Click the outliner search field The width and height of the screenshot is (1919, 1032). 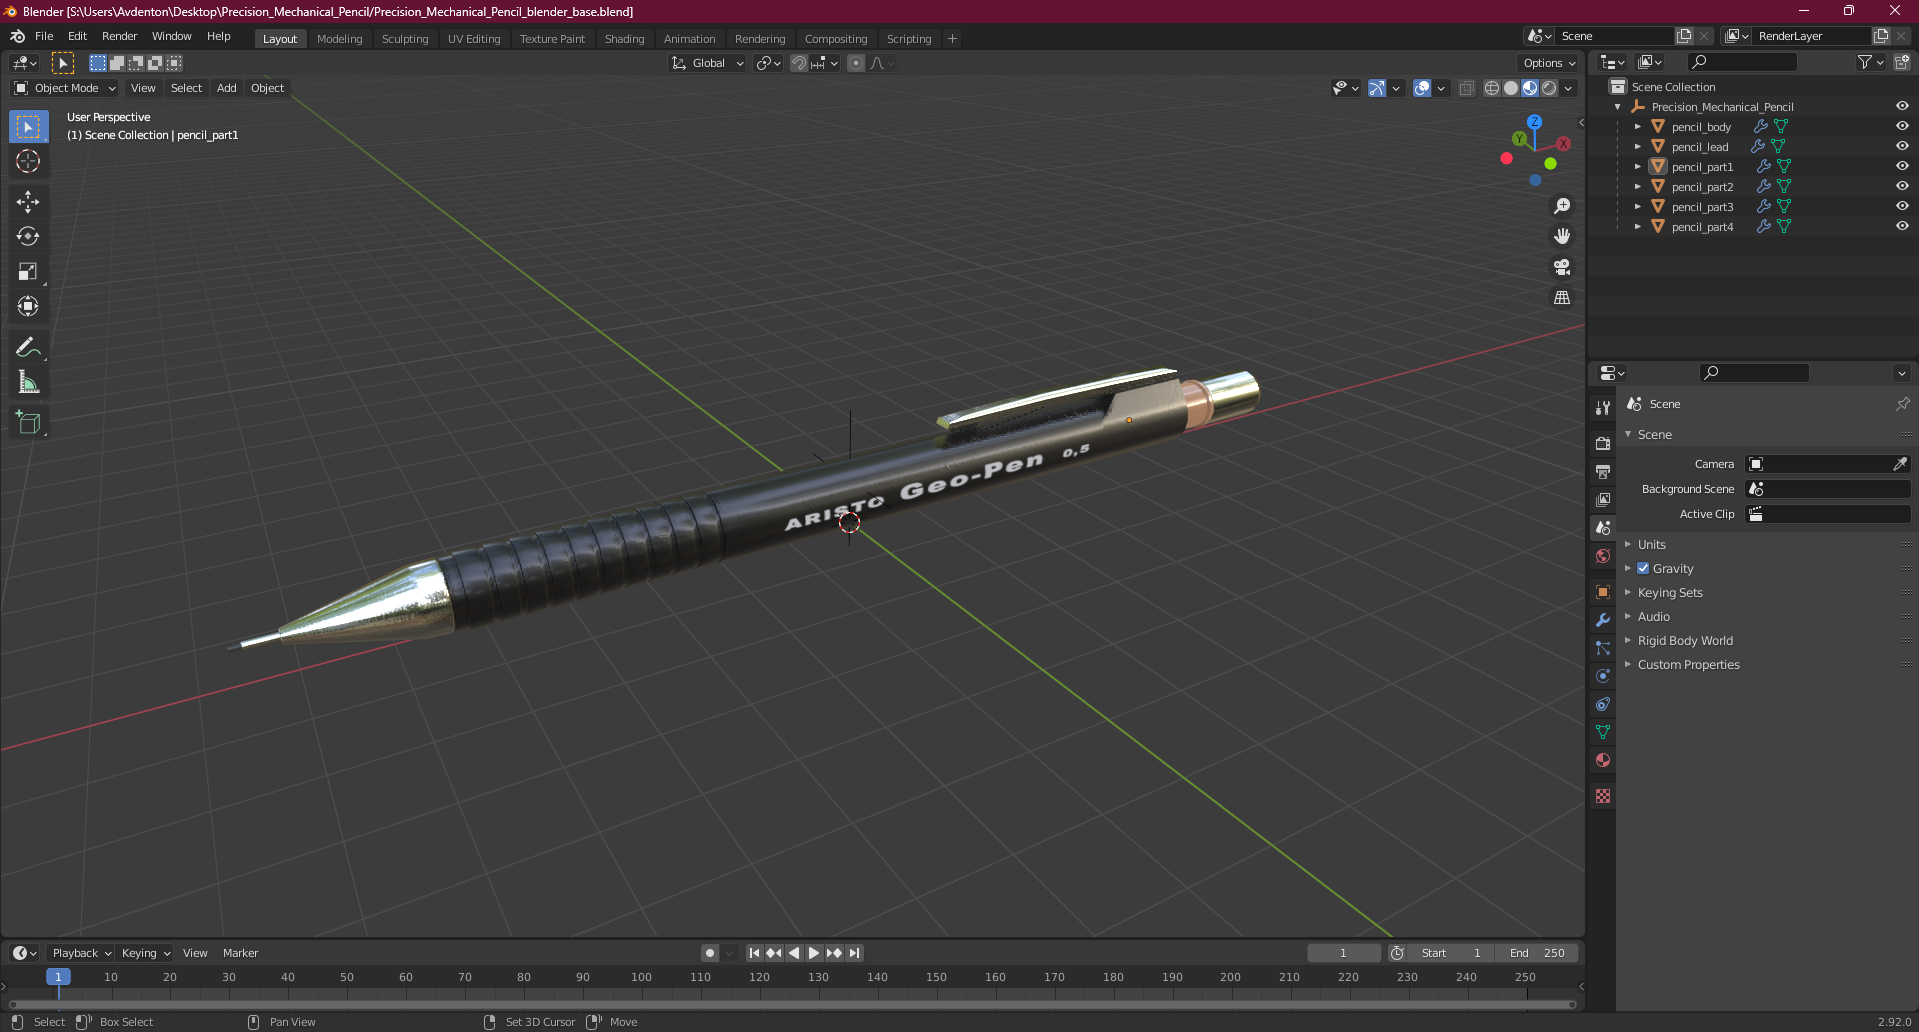pos(1741,62)
